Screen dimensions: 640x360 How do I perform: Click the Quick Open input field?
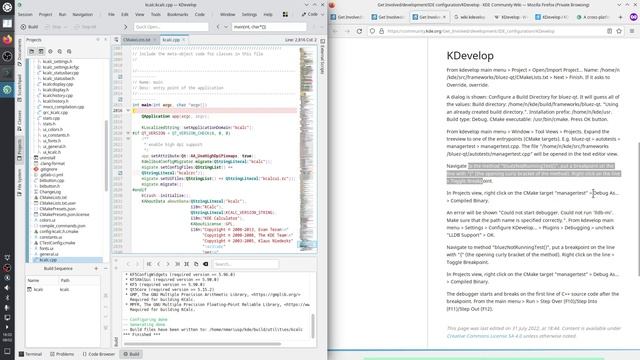click(171, 27)
